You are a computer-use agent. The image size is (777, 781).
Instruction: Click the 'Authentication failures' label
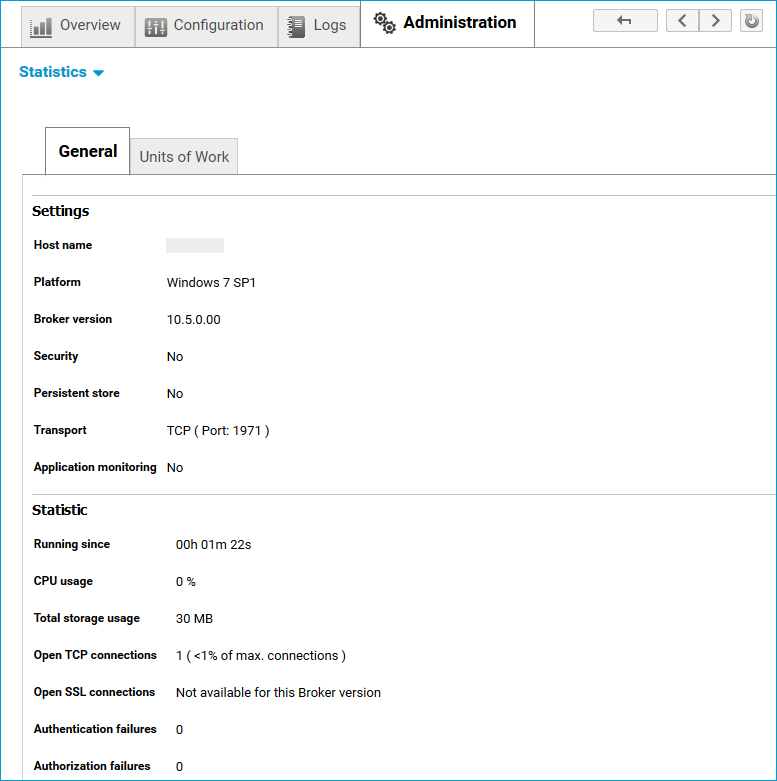tap(95, 729)
